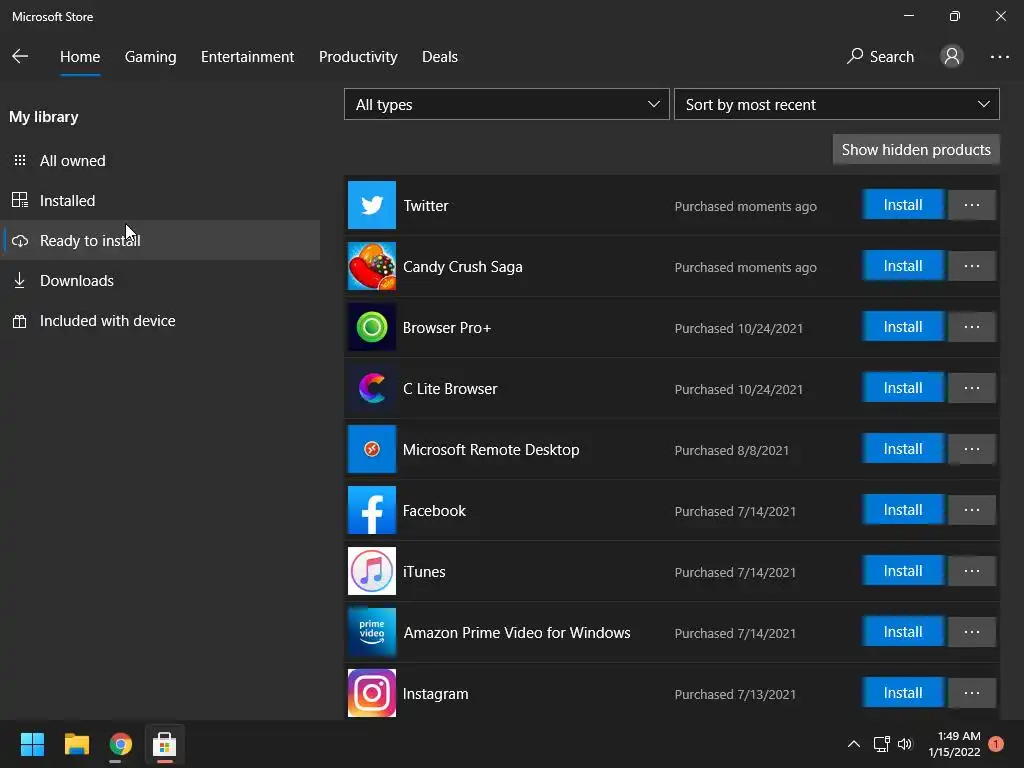Click Show hidden products button
1024x768 pixels.
(916, 150)
